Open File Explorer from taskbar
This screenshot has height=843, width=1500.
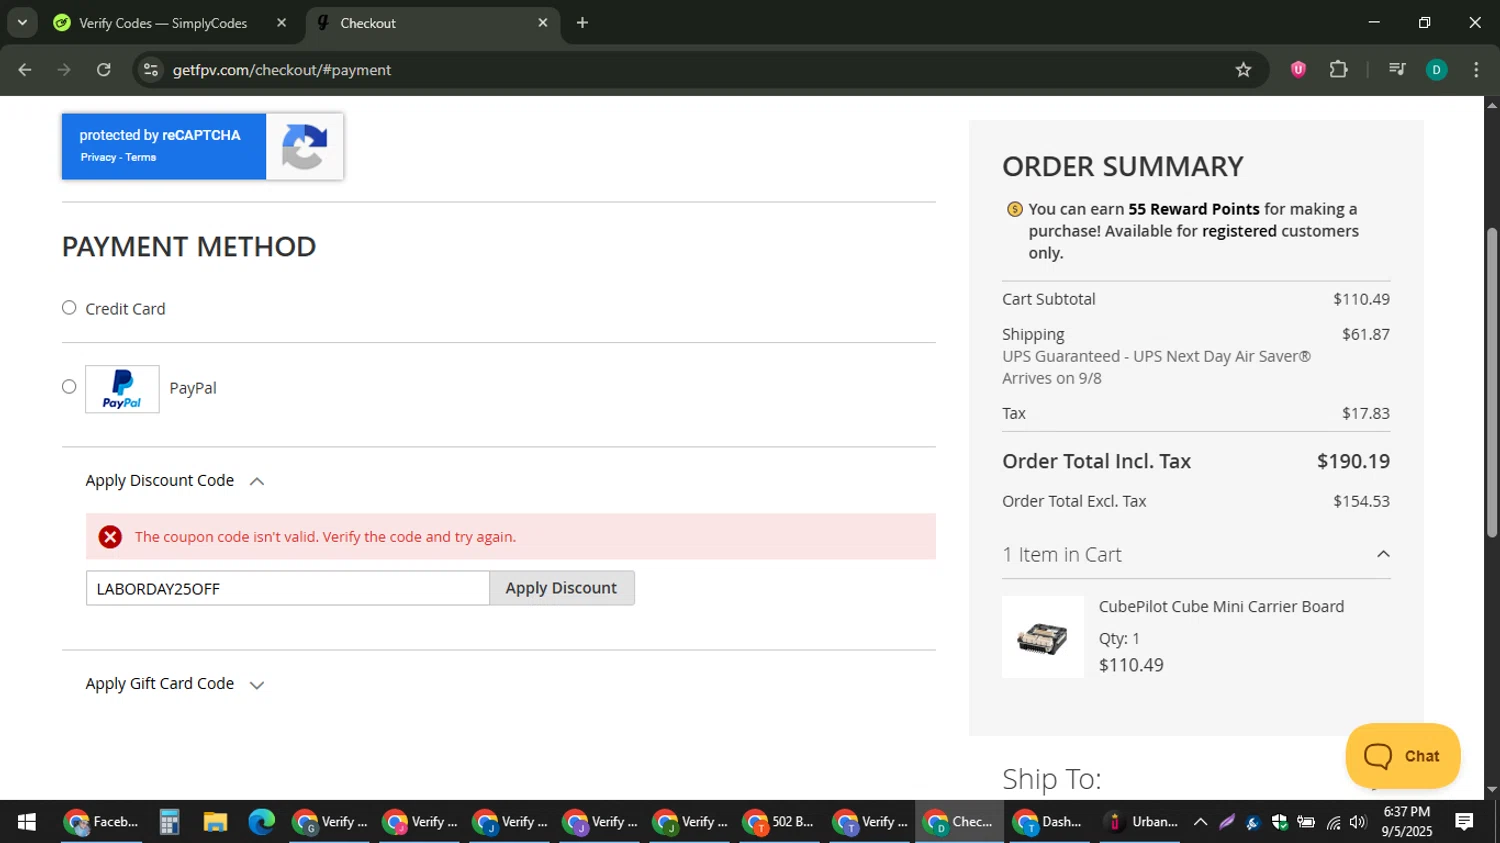click(215, 822)
